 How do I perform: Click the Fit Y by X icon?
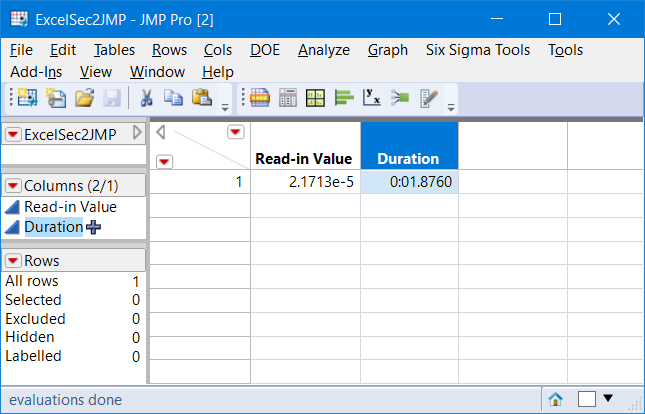371,98
